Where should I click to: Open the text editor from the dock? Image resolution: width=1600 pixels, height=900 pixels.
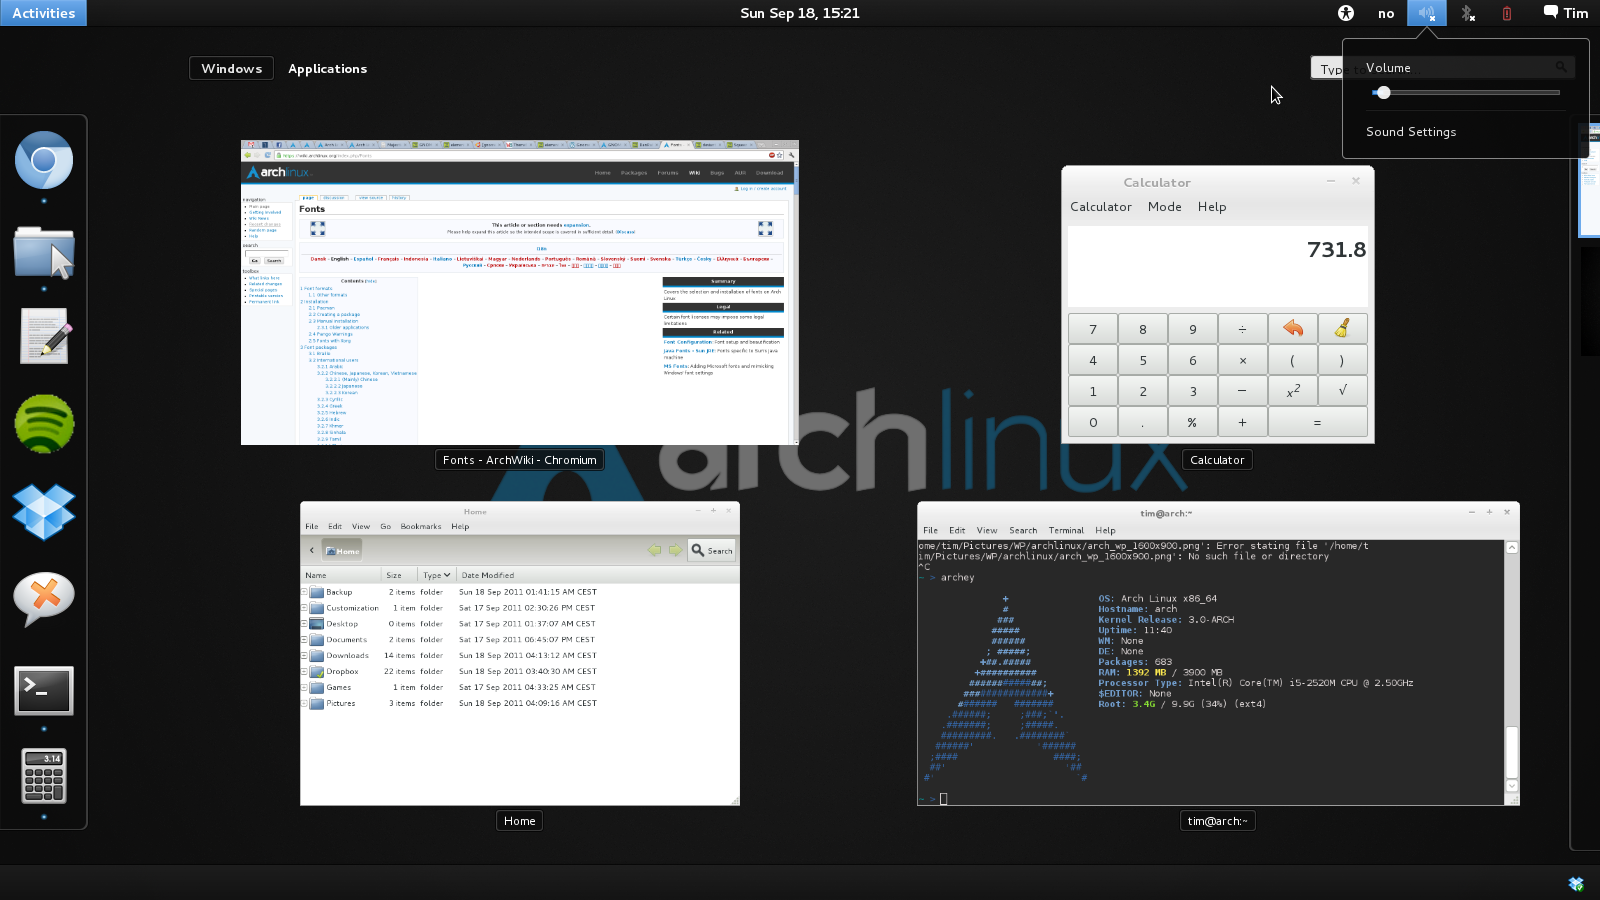click(43, 335)
